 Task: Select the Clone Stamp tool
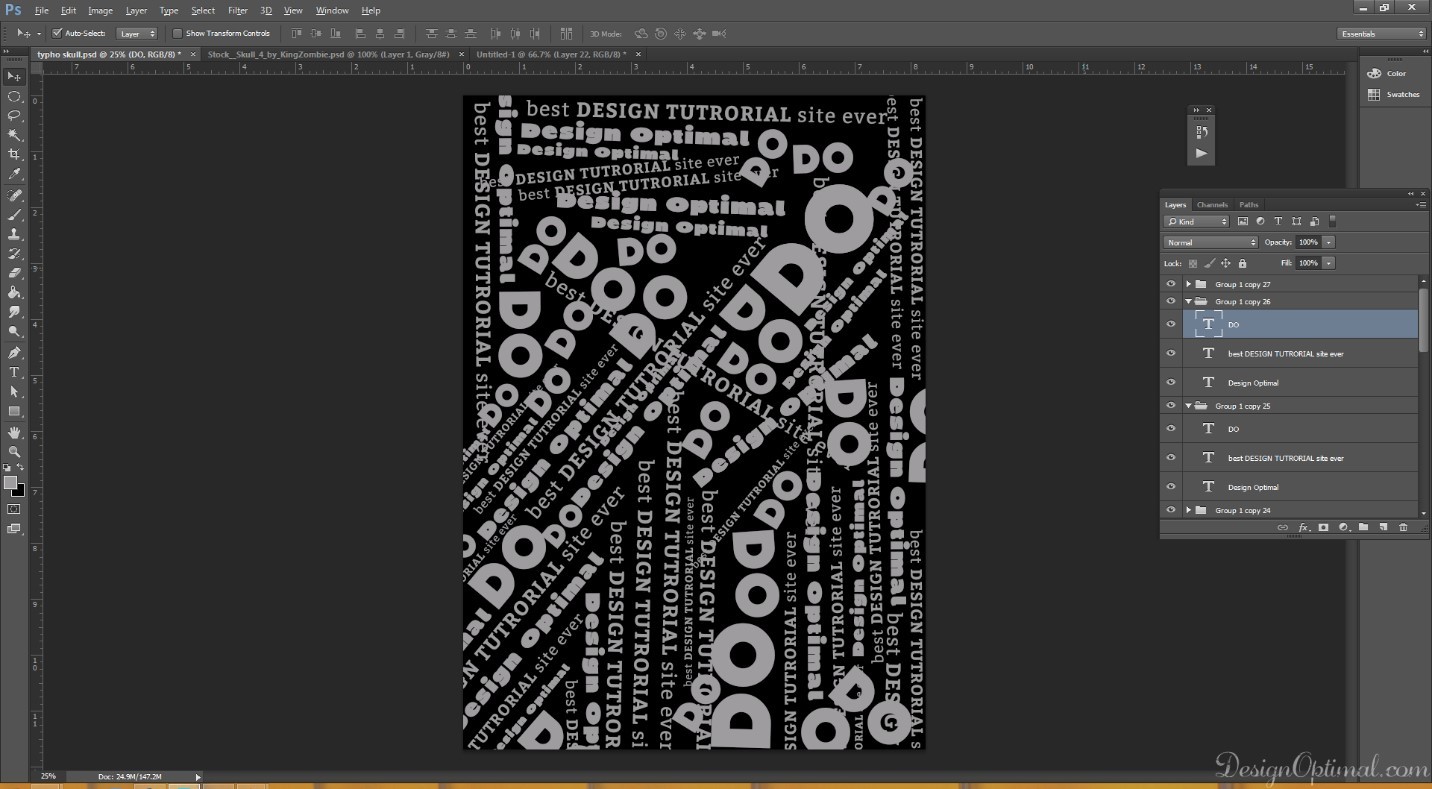14,234
